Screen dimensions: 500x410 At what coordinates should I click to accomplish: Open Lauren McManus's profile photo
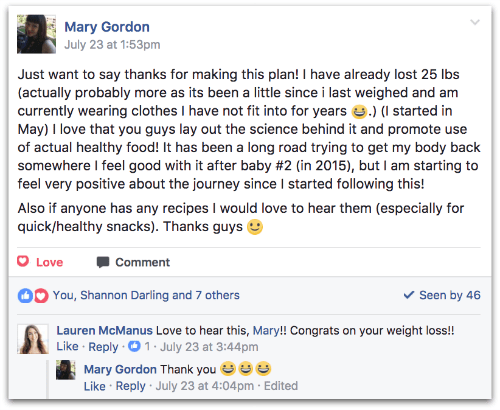click(33, 339)
